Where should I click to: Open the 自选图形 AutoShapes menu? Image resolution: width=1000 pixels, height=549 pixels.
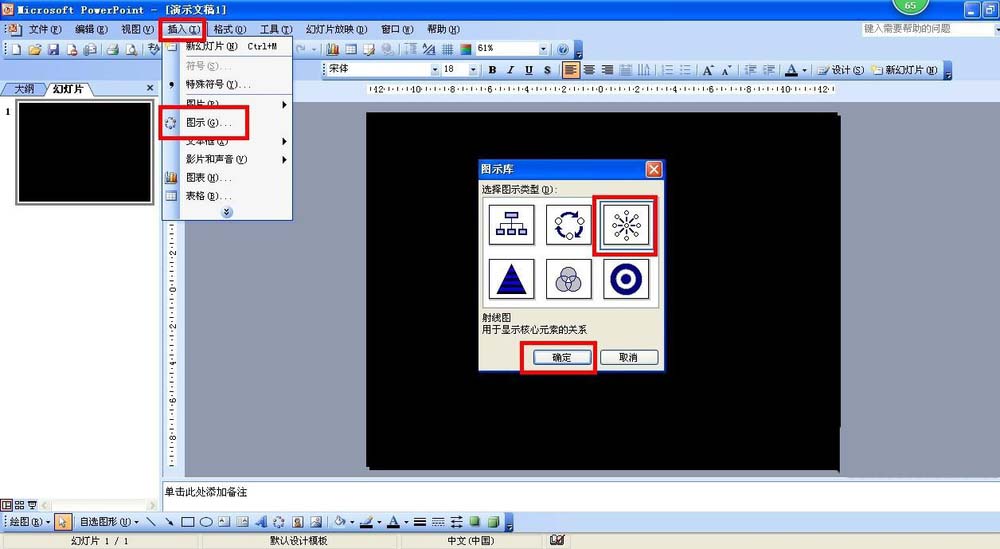pyautogui.click(x=108, y=522)
